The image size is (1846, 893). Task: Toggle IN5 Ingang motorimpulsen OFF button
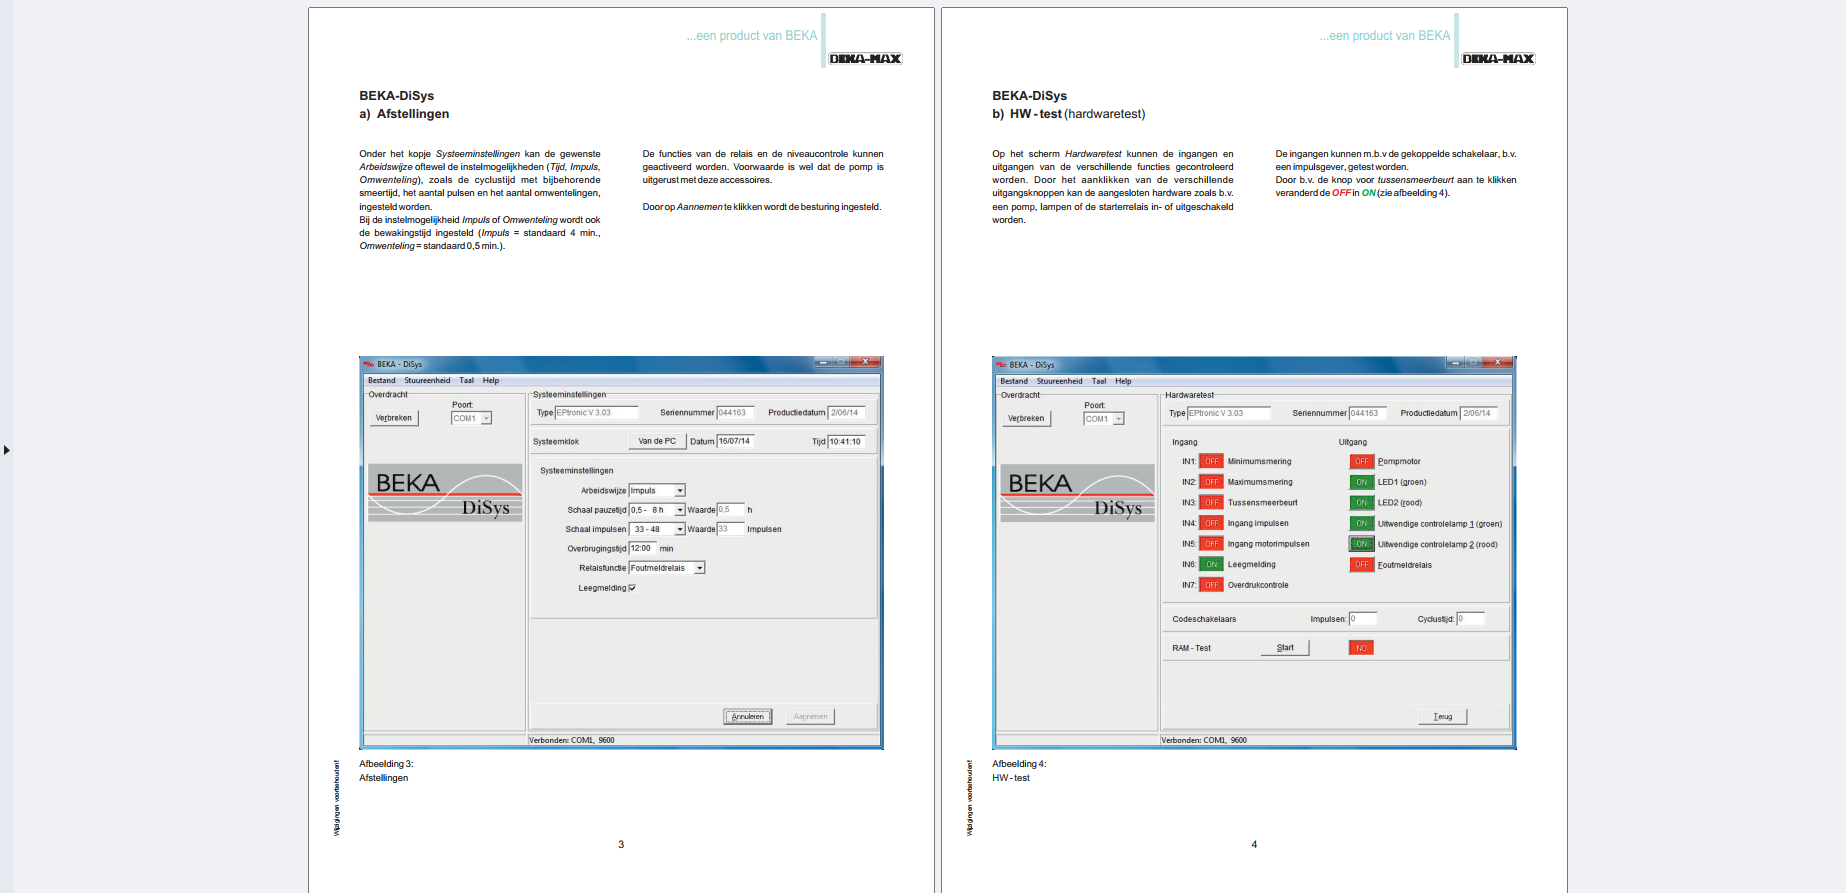(1211, 544)
